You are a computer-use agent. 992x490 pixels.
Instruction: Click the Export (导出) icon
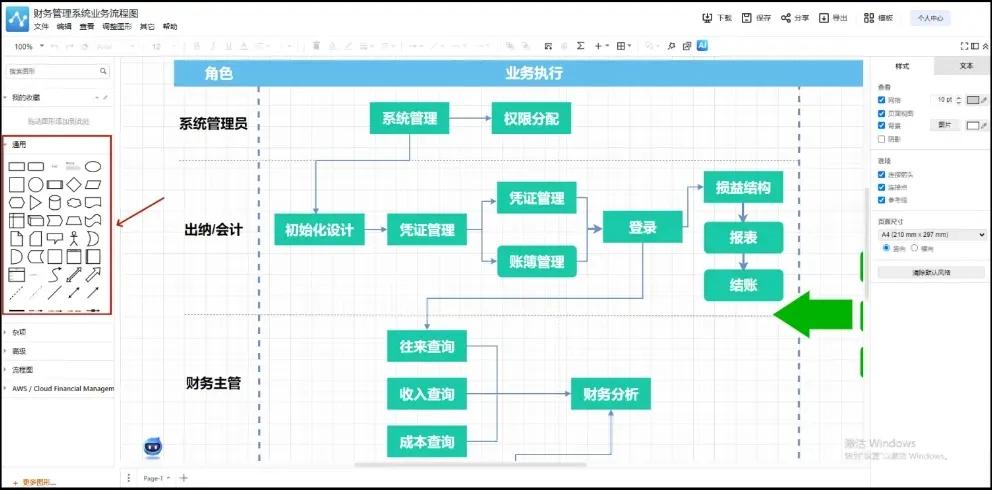click(824, 18)
